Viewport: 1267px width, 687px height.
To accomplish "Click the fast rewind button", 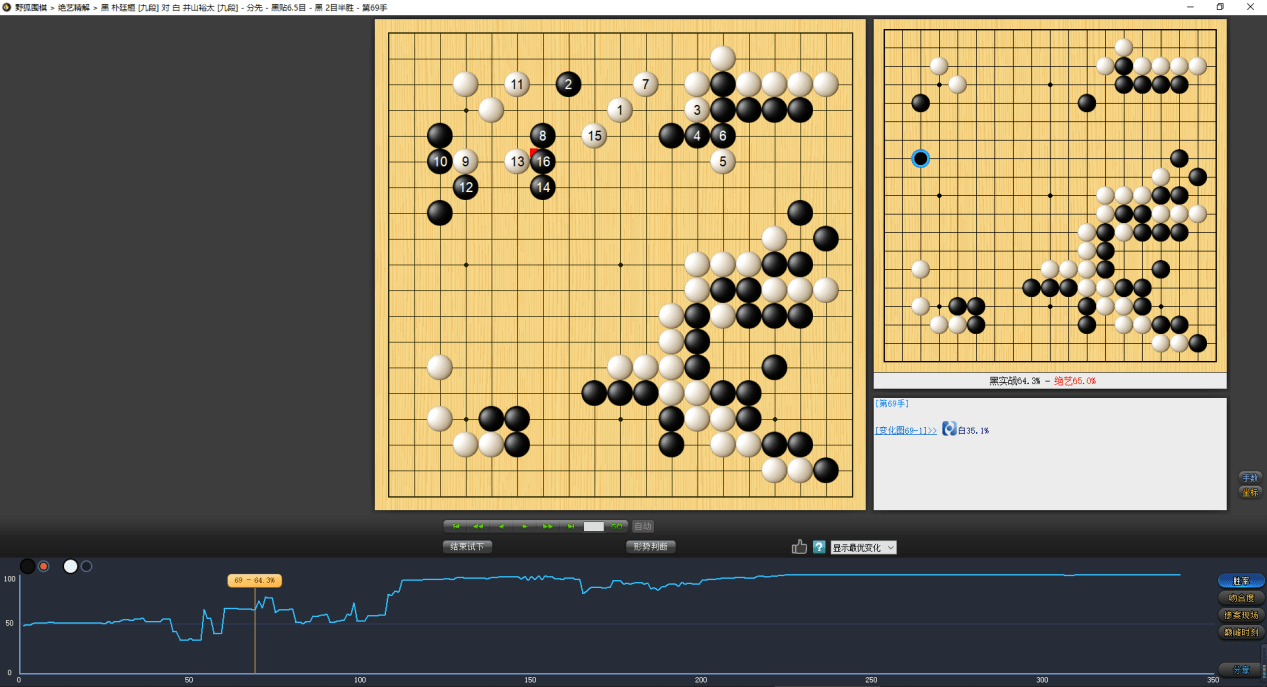I will pyautogui.click(x=478, y=526).
